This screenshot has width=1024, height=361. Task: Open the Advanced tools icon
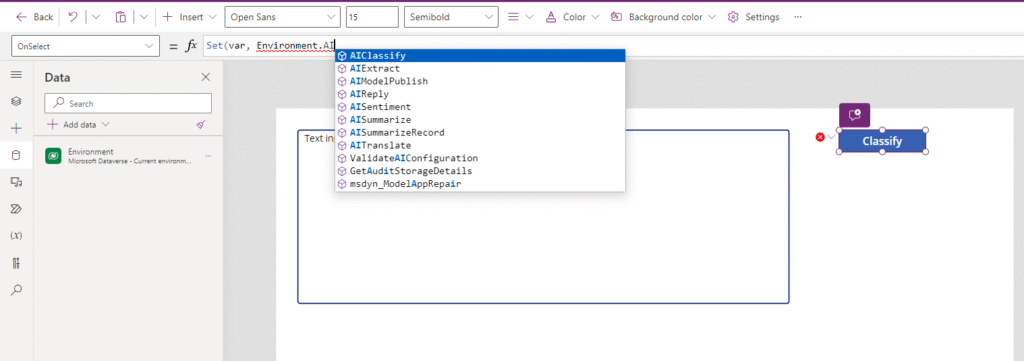point(16,263)
